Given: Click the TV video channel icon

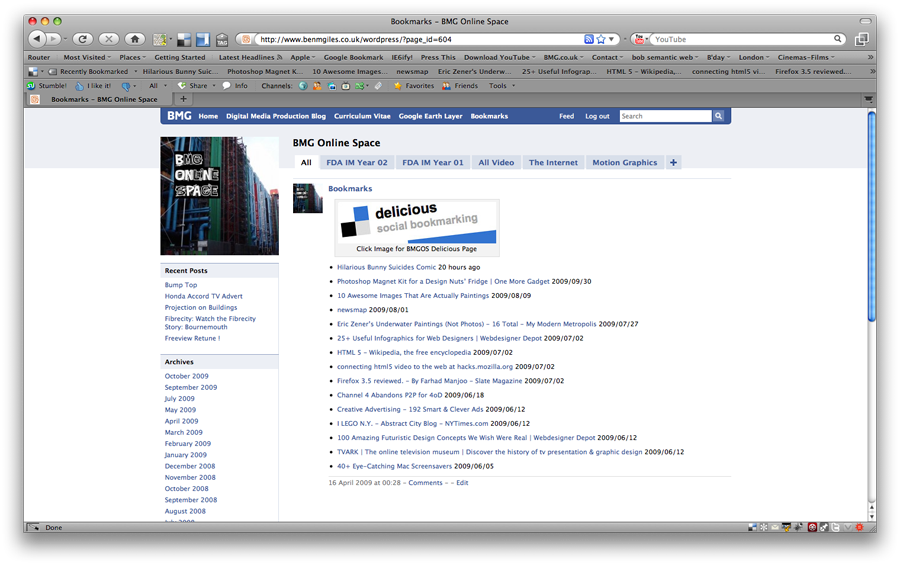Looking at the screenshot, I should click(x=346, y=86).
